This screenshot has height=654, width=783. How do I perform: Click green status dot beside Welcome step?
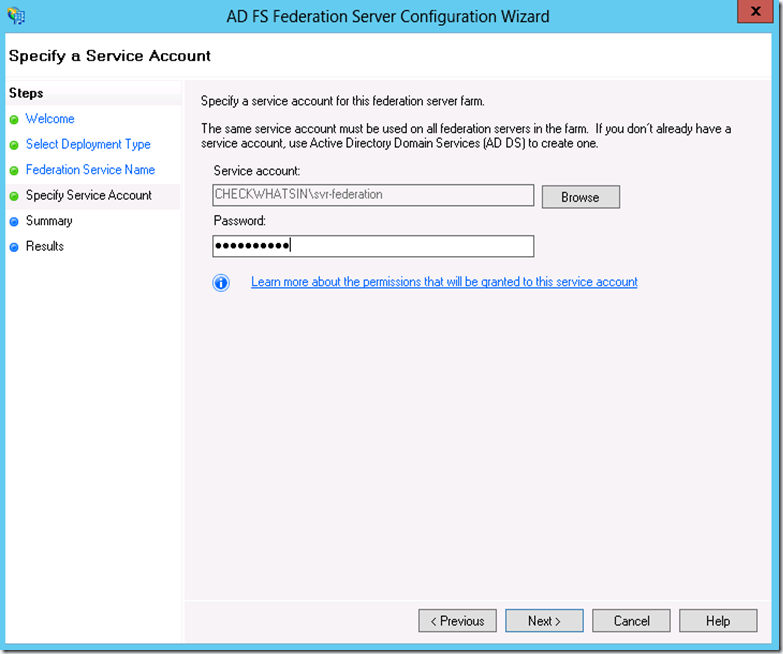click(x=14, y=120)
